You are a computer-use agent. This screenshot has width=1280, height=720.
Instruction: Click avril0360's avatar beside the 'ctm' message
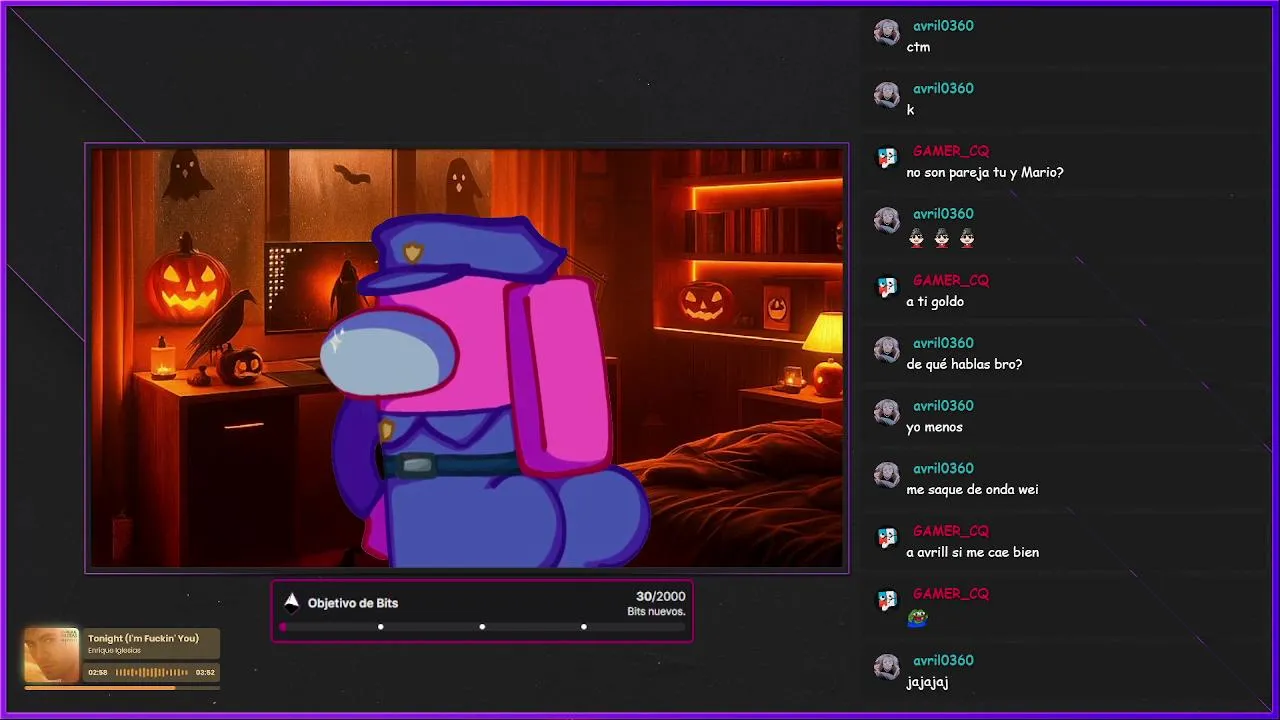[x=887, y=33]
